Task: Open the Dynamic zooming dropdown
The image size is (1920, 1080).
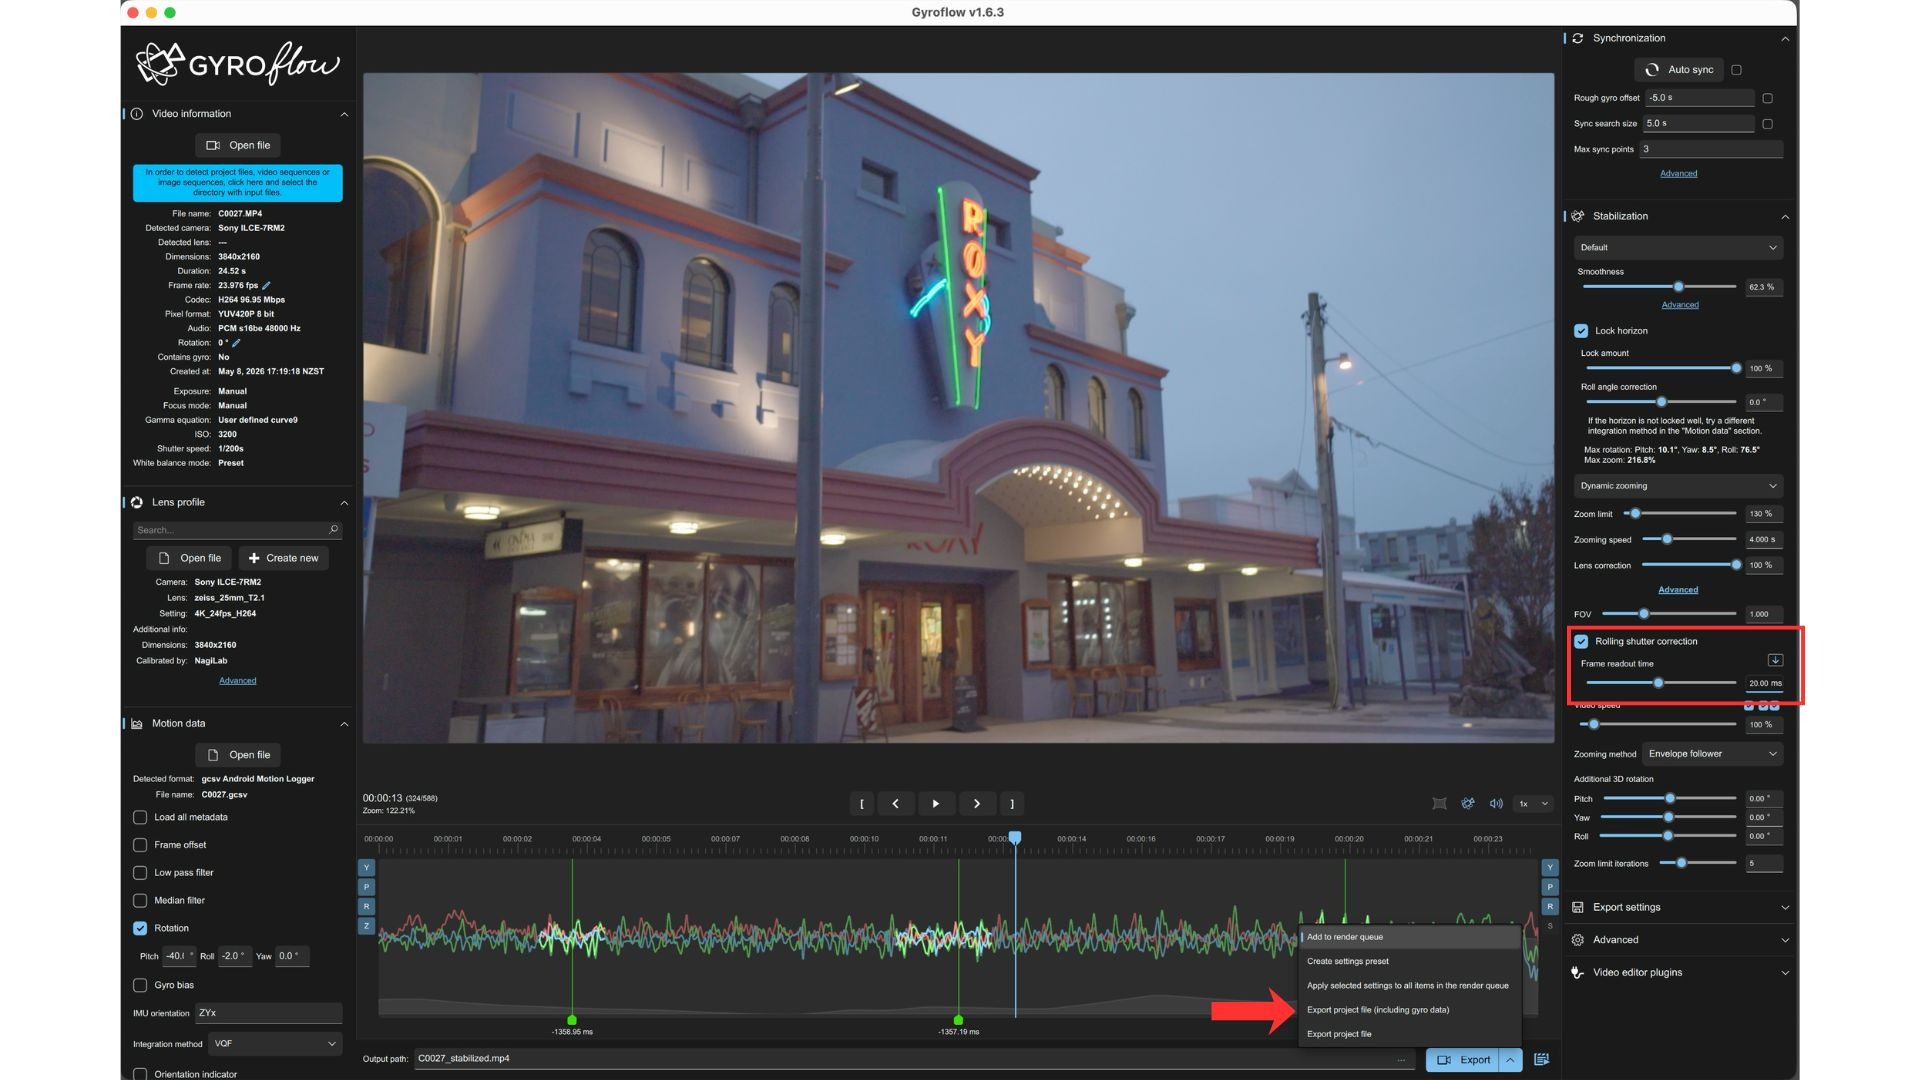Action: tap(1678, 486)
